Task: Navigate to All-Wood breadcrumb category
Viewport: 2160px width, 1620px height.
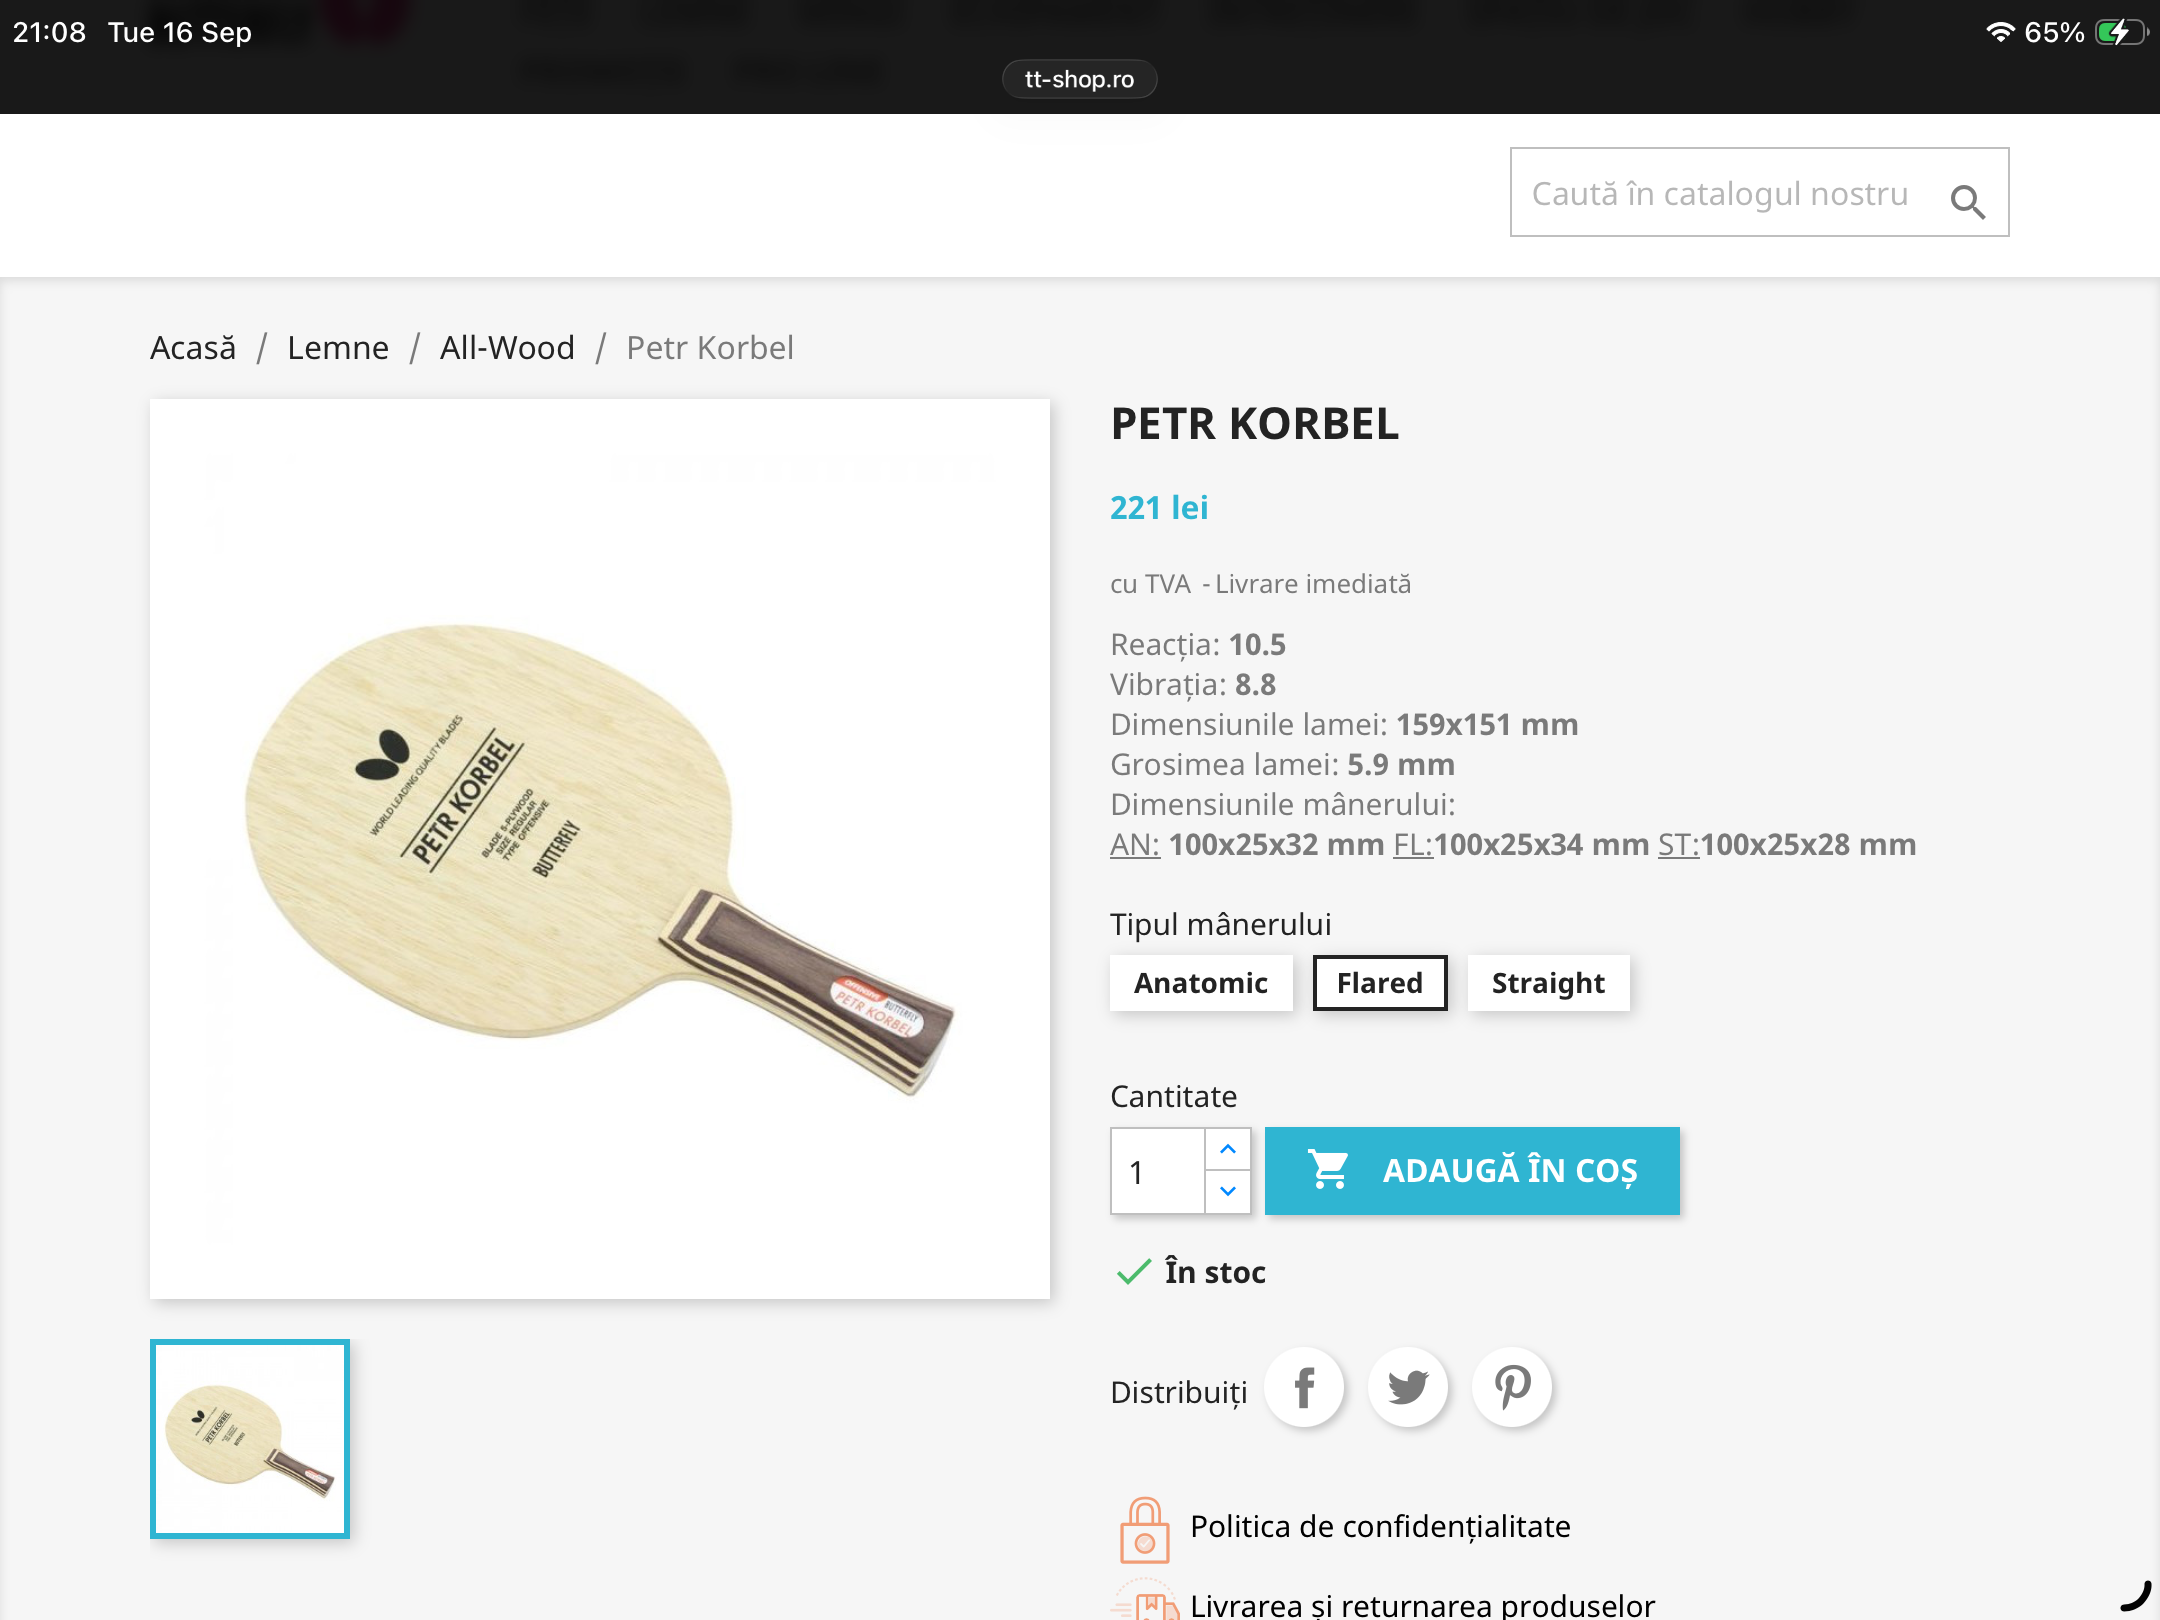Action: [x=507, y=348]
